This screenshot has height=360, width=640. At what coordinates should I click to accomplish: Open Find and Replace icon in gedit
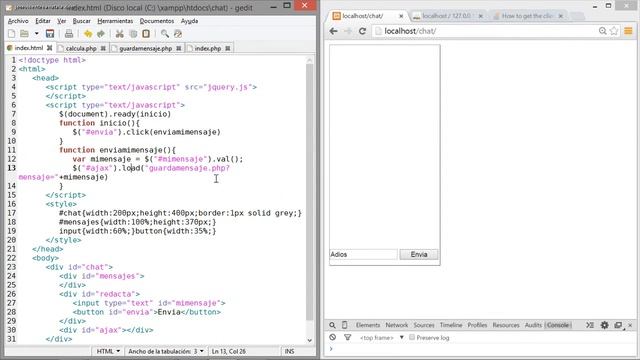pyautogui.click(x=178, y=34)
